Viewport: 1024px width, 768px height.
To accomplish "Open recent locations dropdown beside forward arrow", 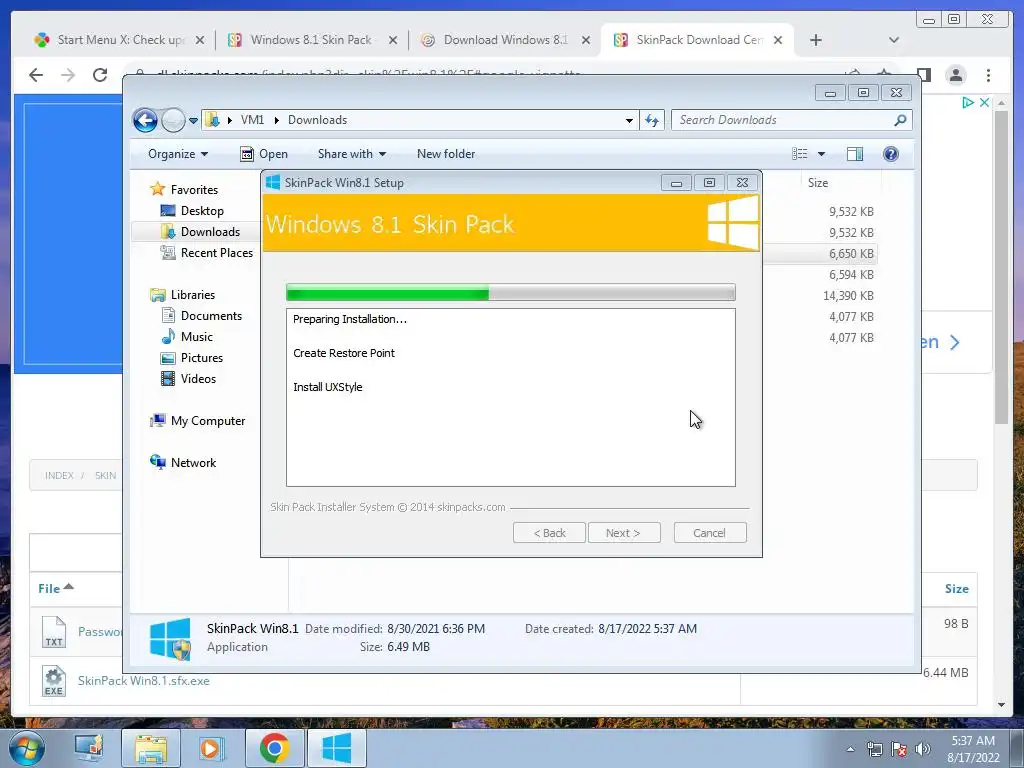I will pyautogui.click(x=193, y=121).
